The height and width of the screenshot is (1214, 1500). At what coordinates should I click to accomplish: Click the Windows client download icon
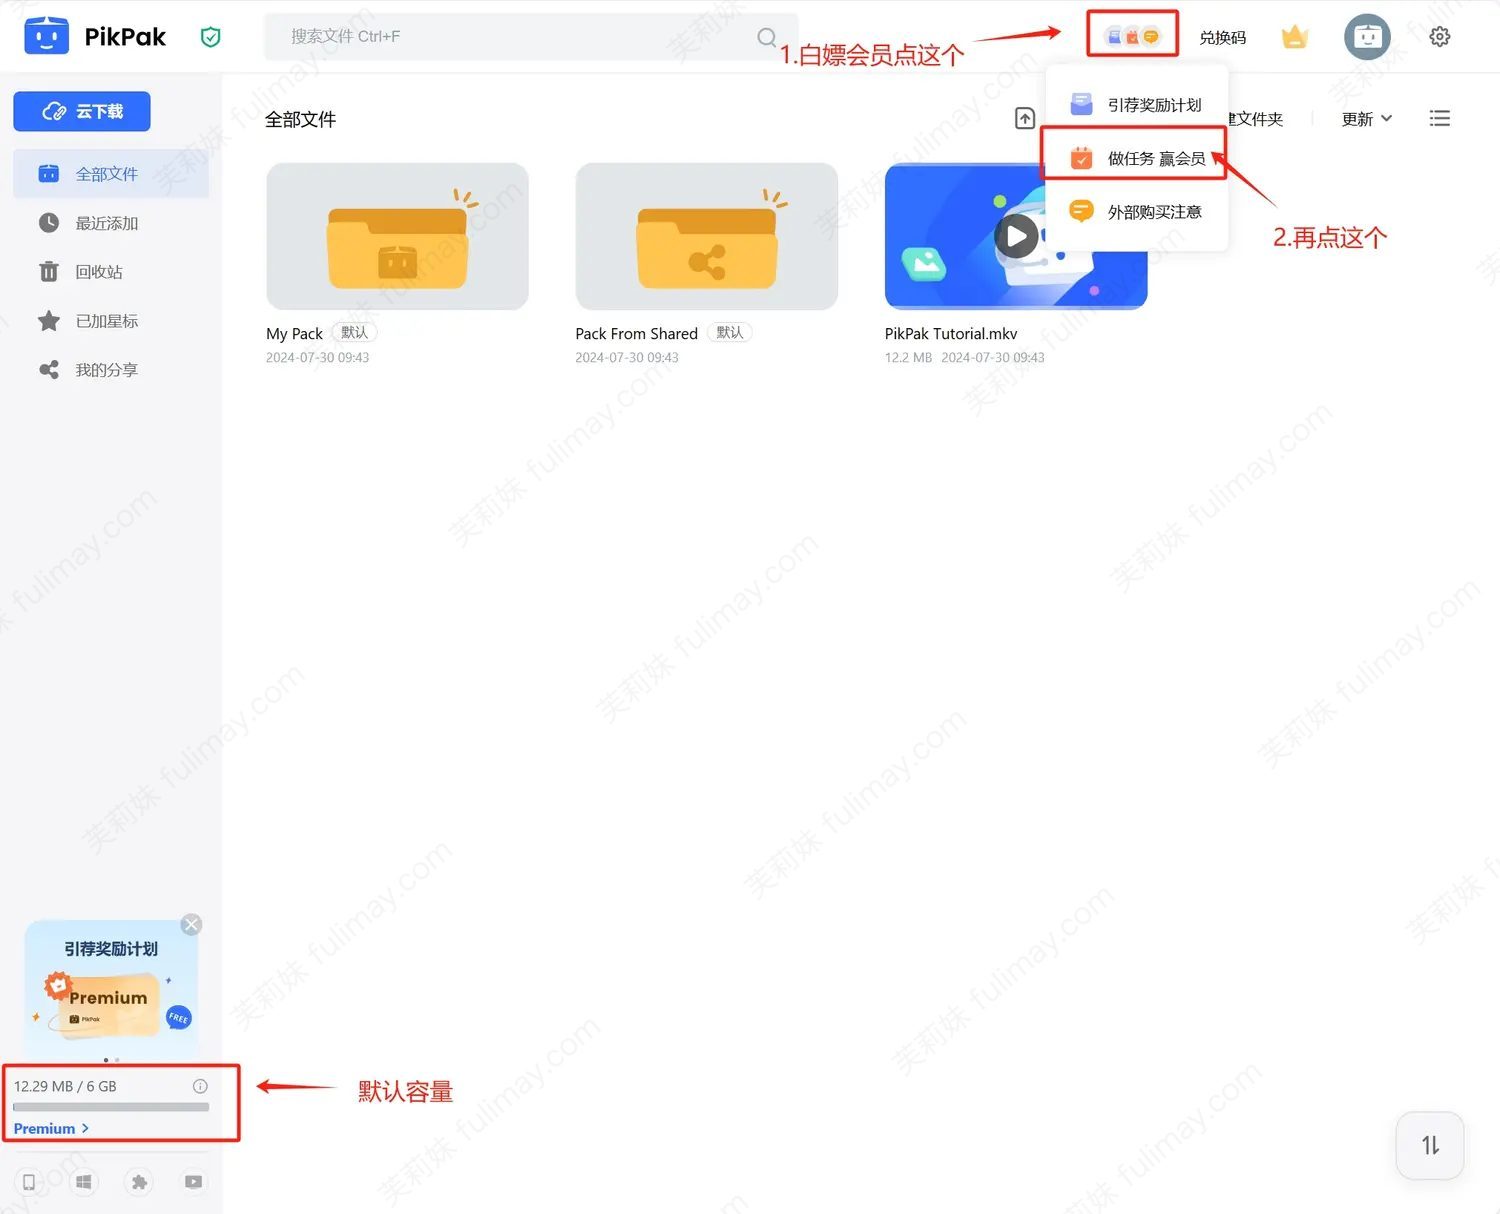tap(84, 1182)
